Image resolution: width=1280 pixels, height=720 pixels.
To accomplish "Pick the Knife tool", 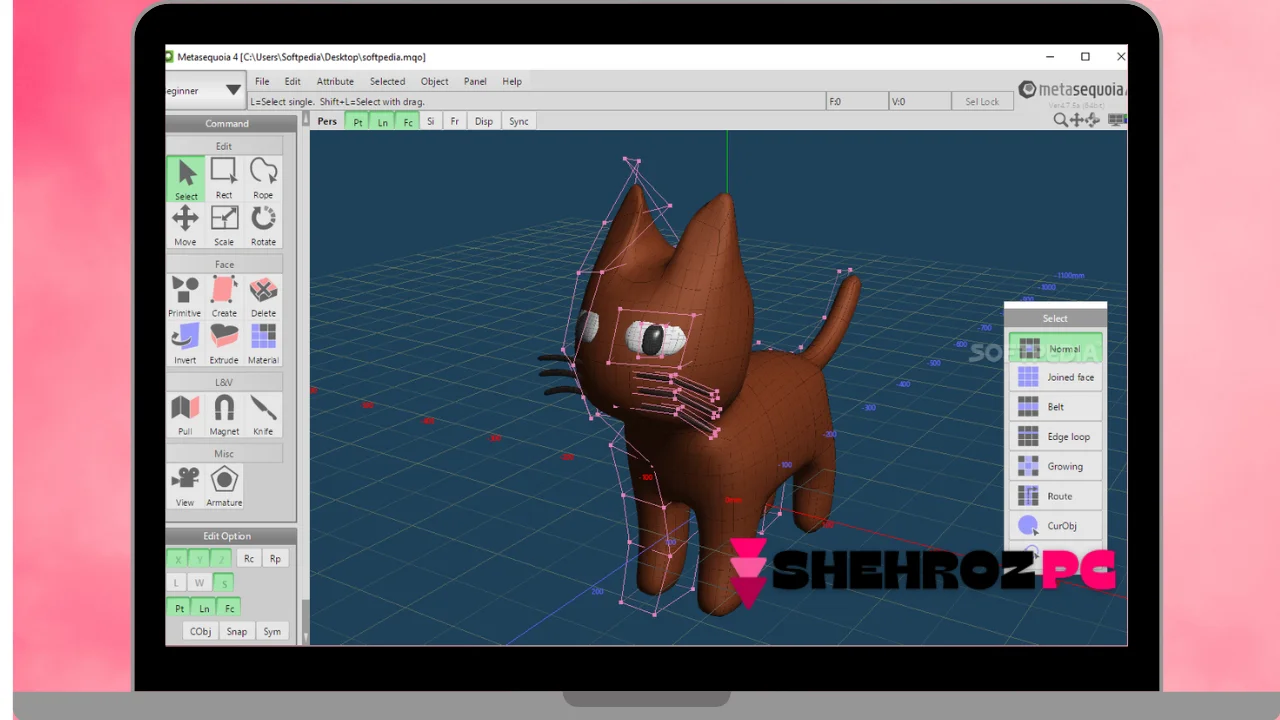I will point(263,415).
